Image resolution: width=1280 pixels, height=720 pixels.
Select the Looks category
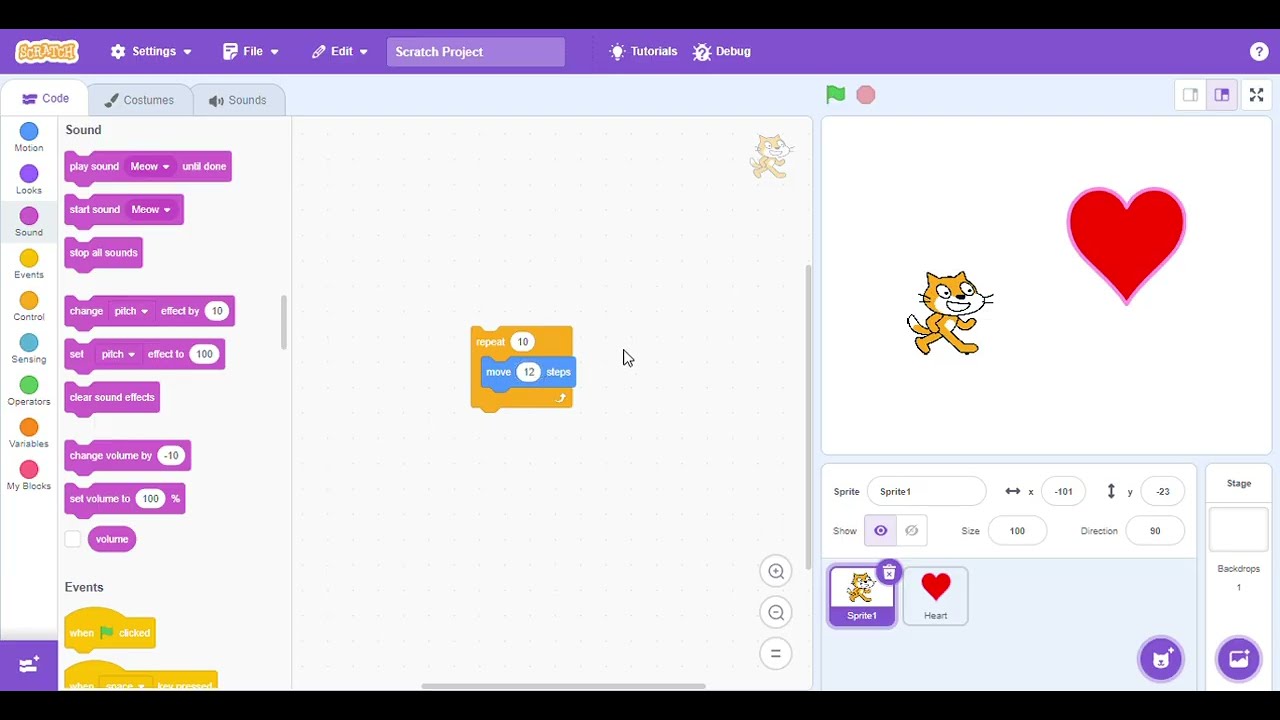pyautogui.click(x=29, y=180)
